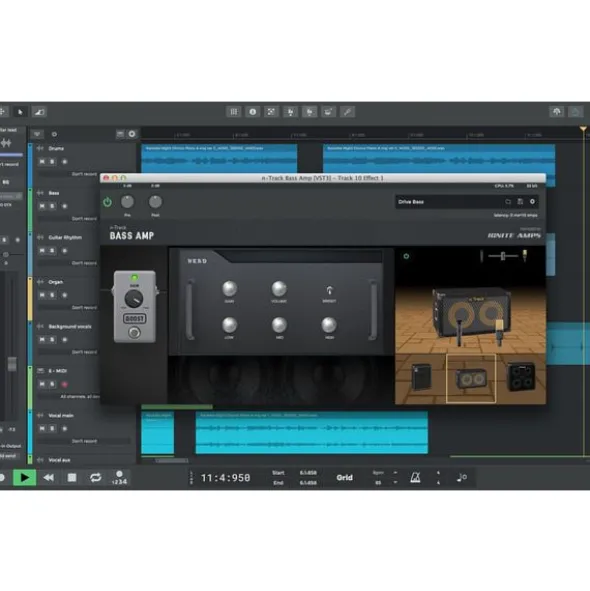The image size is (590, 591).
Task: Toggle the cabinet section power icon
Action: [406, 256]
